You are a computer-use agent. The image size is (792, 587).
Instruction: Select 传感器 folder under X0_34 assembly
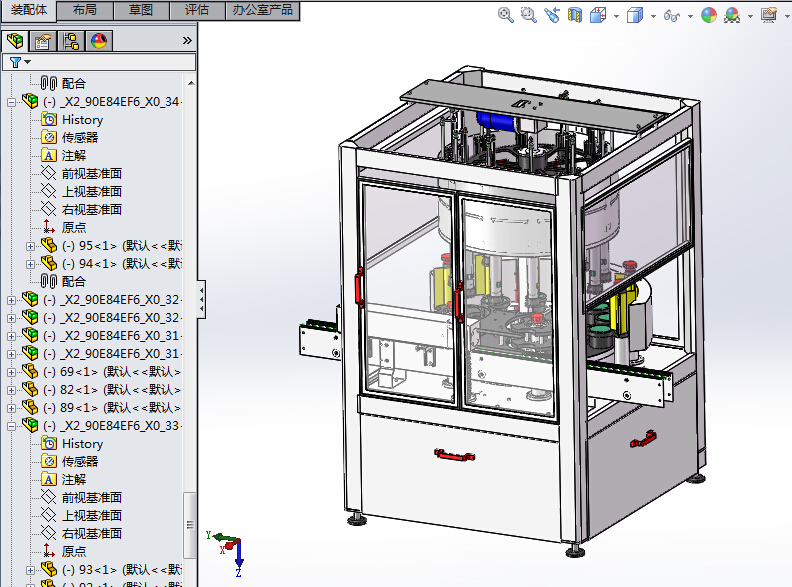pos(80,137)
